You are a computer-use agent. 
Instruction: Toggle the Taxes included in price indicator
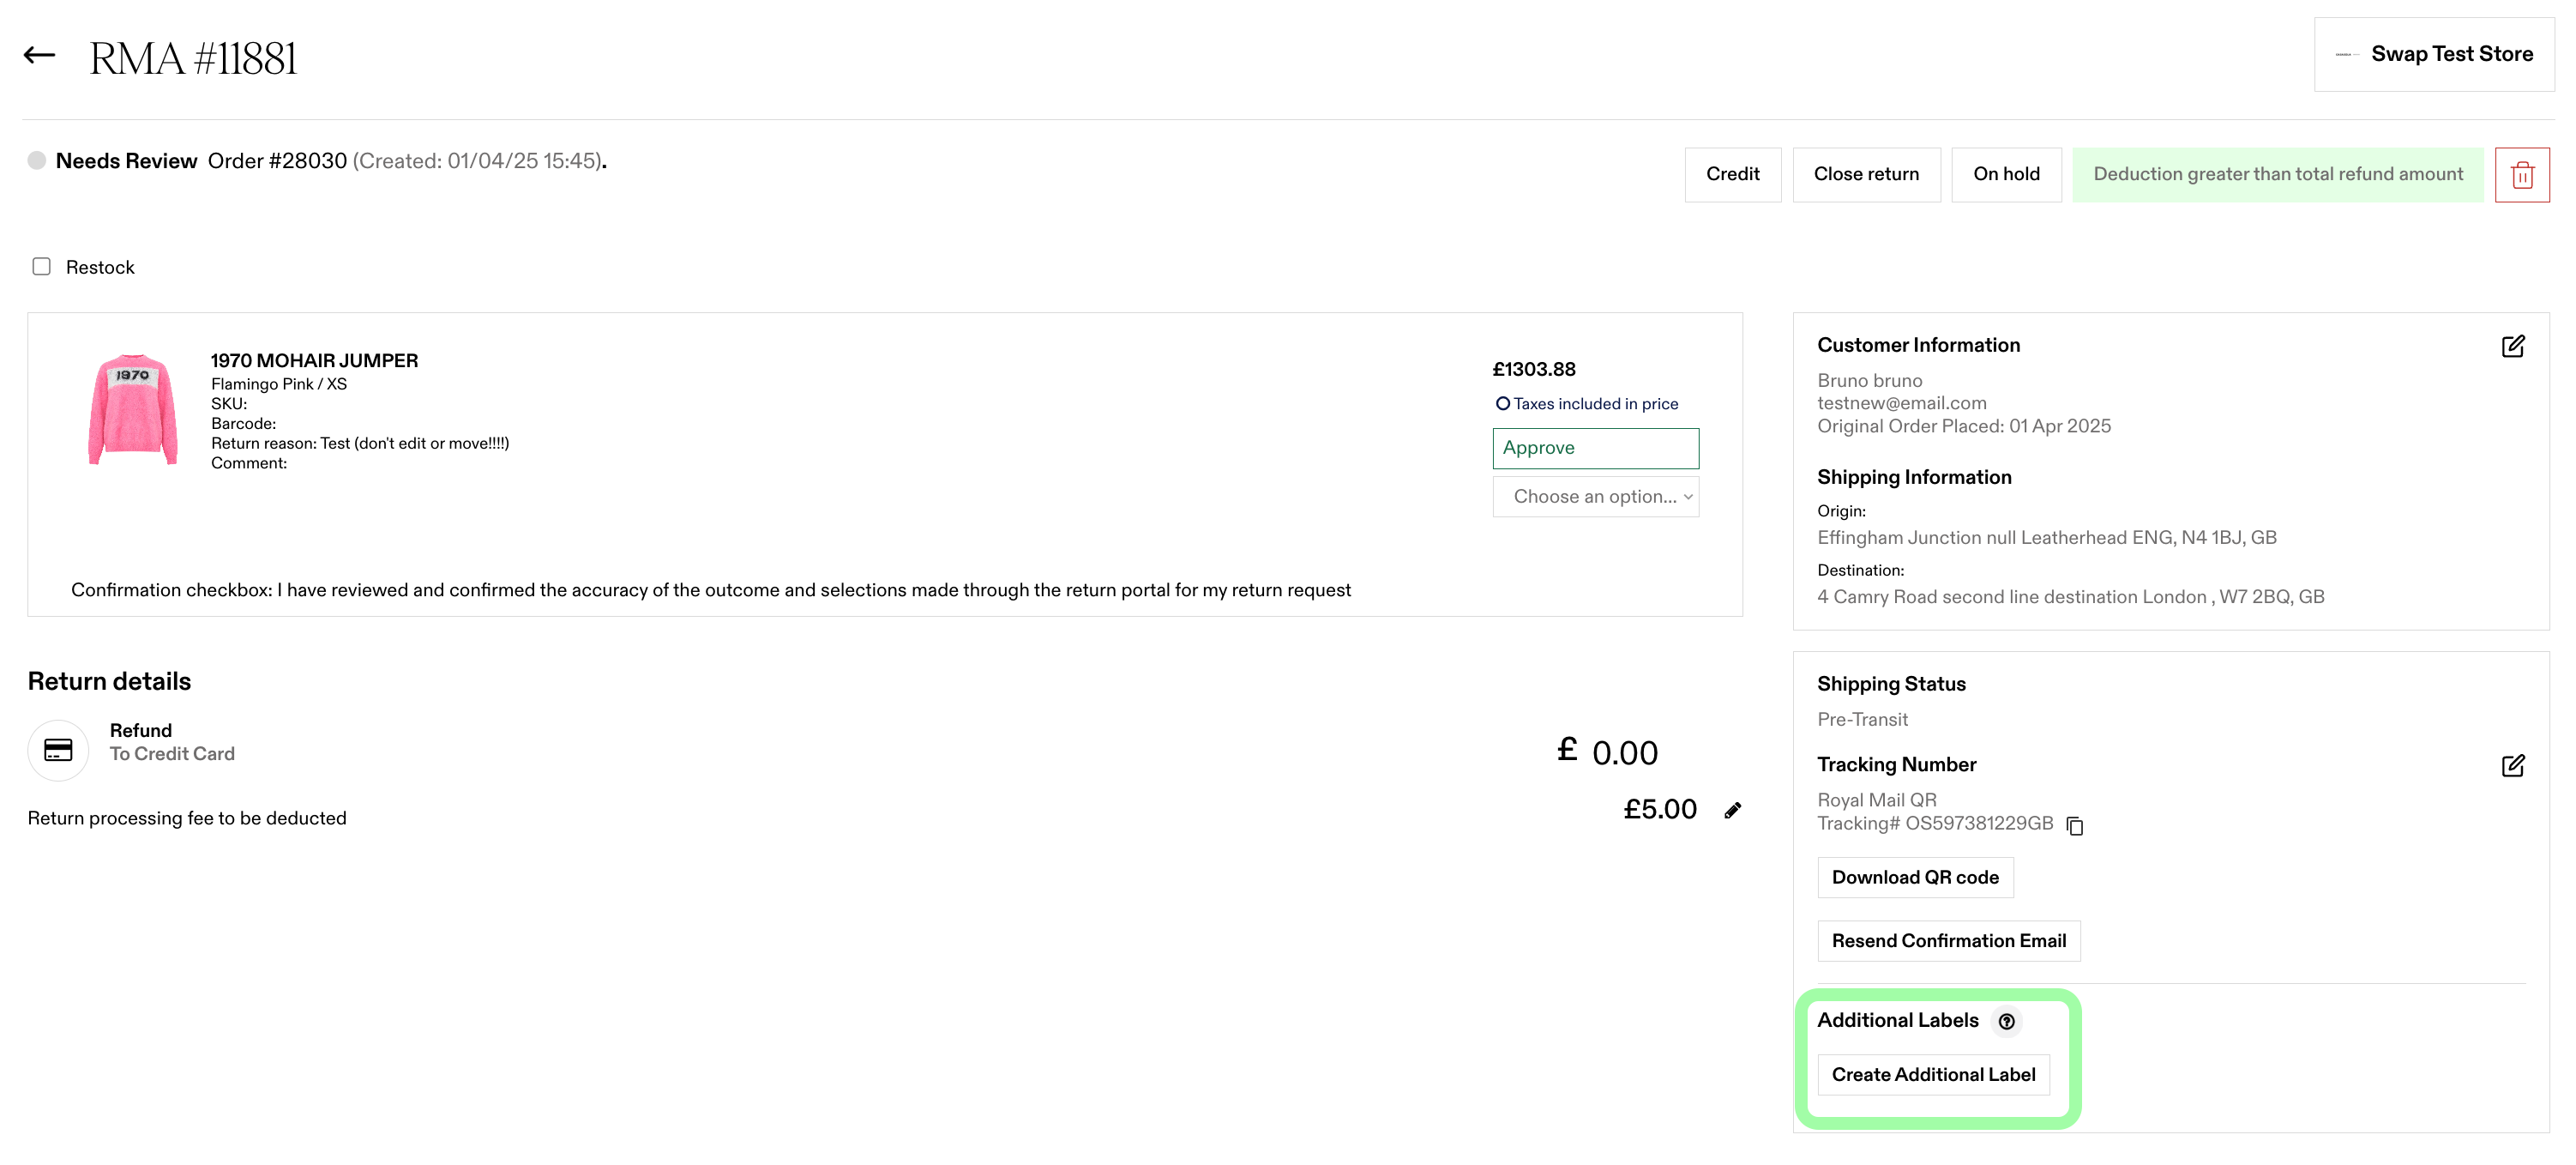tap(1502, 404)
